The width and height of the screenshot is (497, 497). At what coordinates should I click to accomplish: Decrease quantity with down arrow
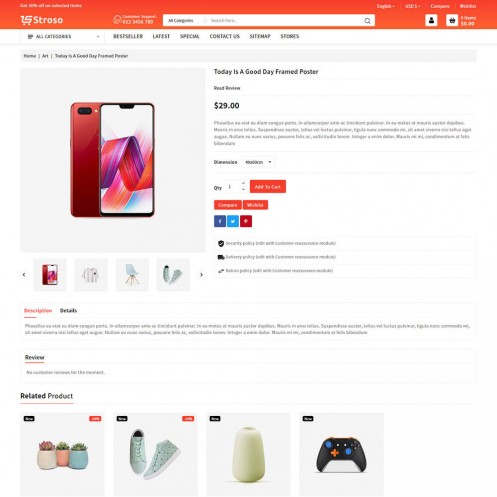click(x=243, y=189)
